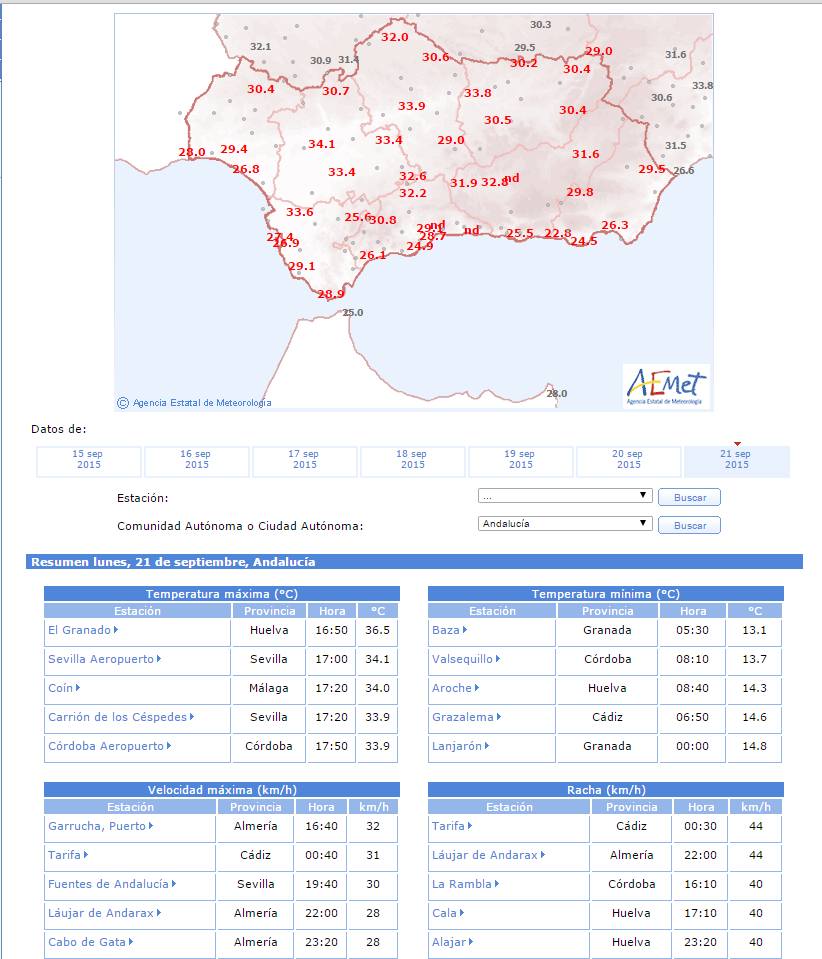Choose the 20 sep 2015 date tab
This screenshot has height=959, width=822.
628,460
